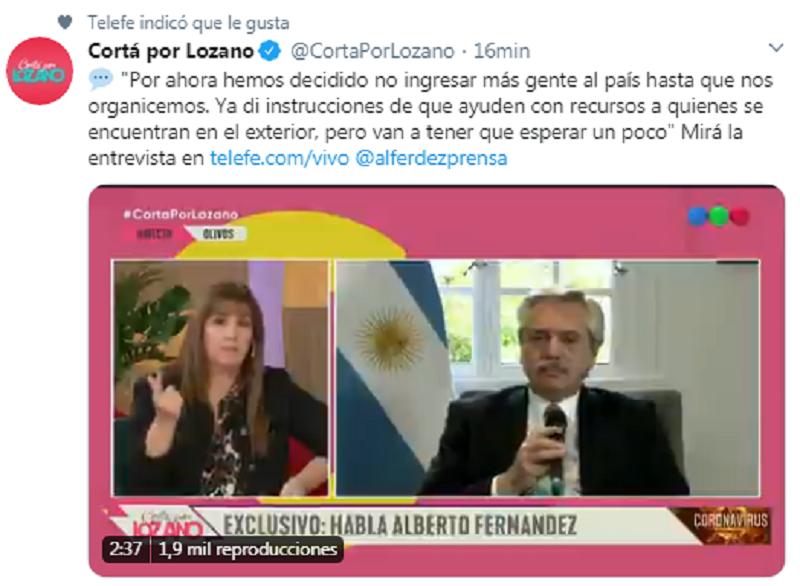The width and height of the screenshot is (800, 586).
Task: Click the OLIVOS location tag in video
Action: tap(218, 234)
